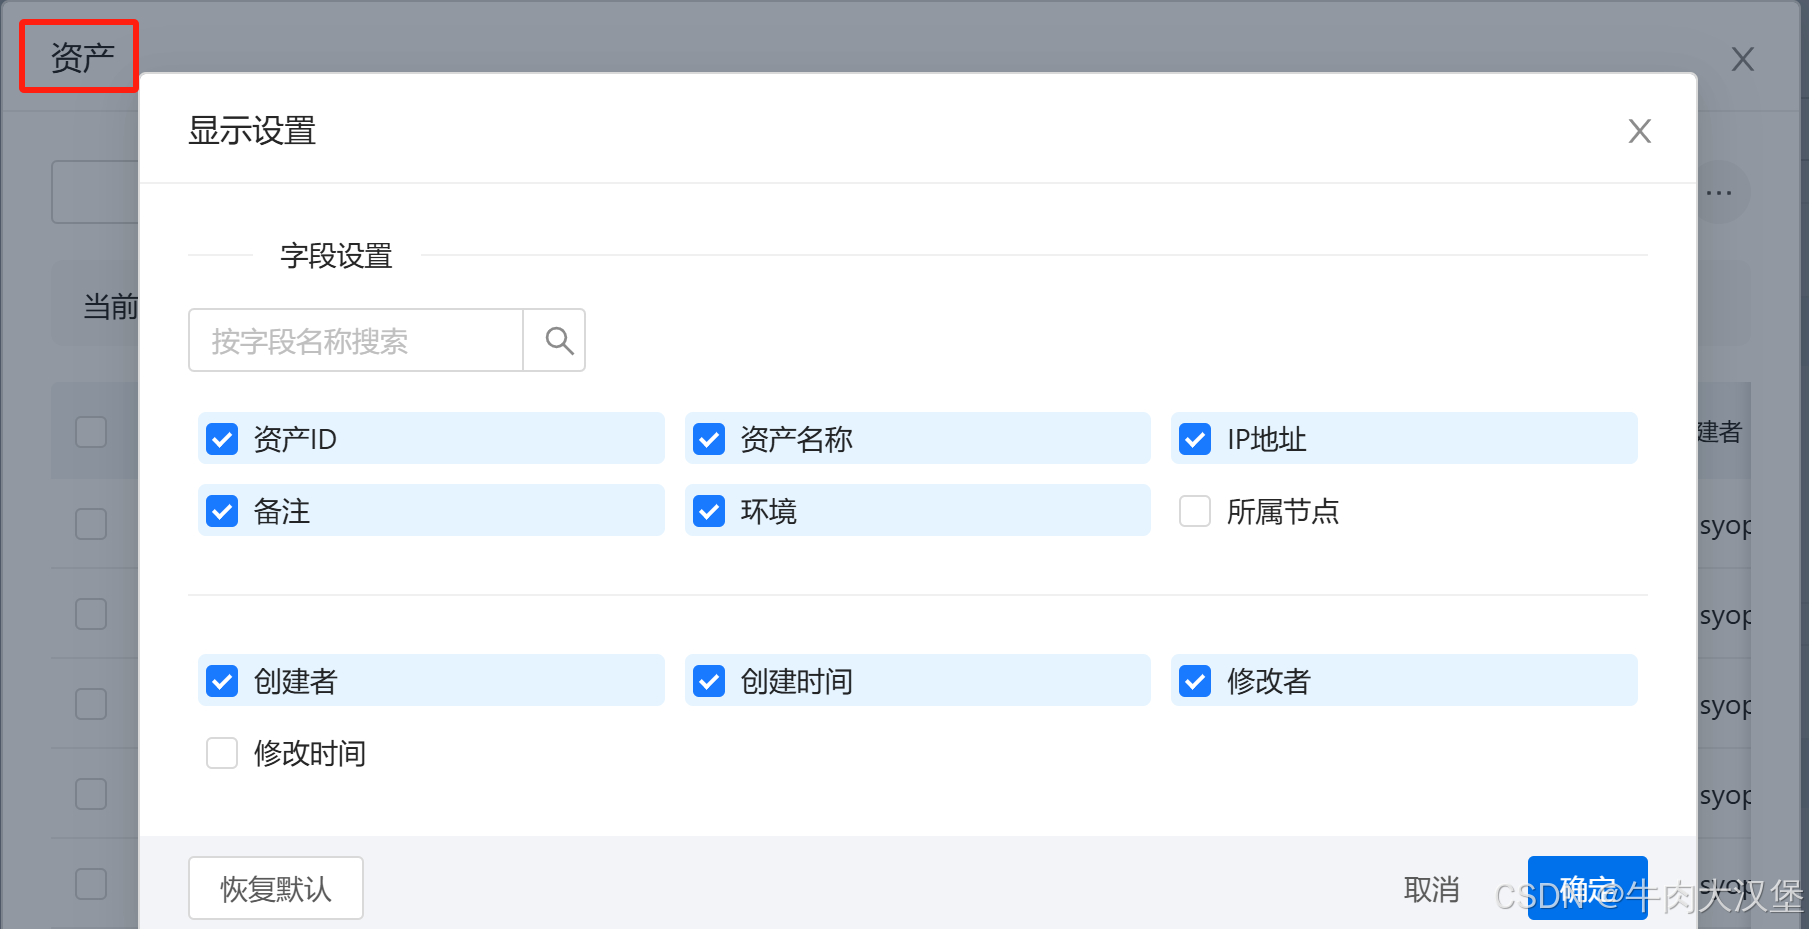The image size is (1809, 929).
Task: Uncheck the 资产名称 field
Action: [709, 439]
